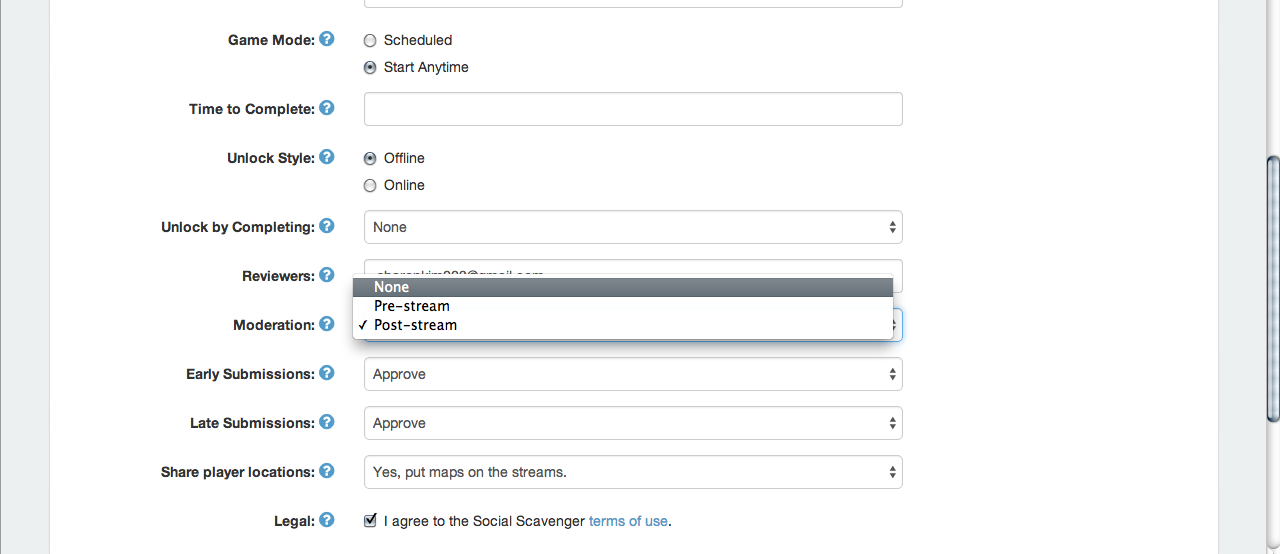Click Late Submissions help icon
1280x554 pixels.
327,422
